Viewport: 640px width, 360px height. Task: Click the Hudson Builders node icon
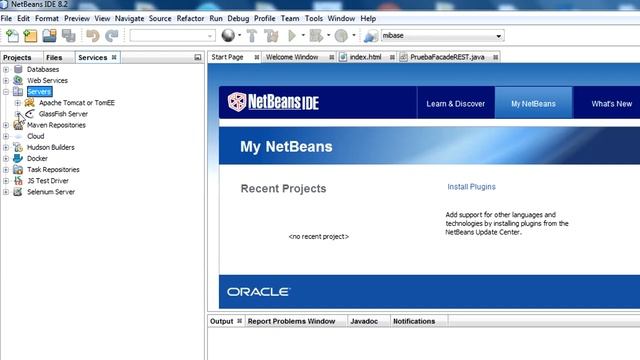point(18,147)
